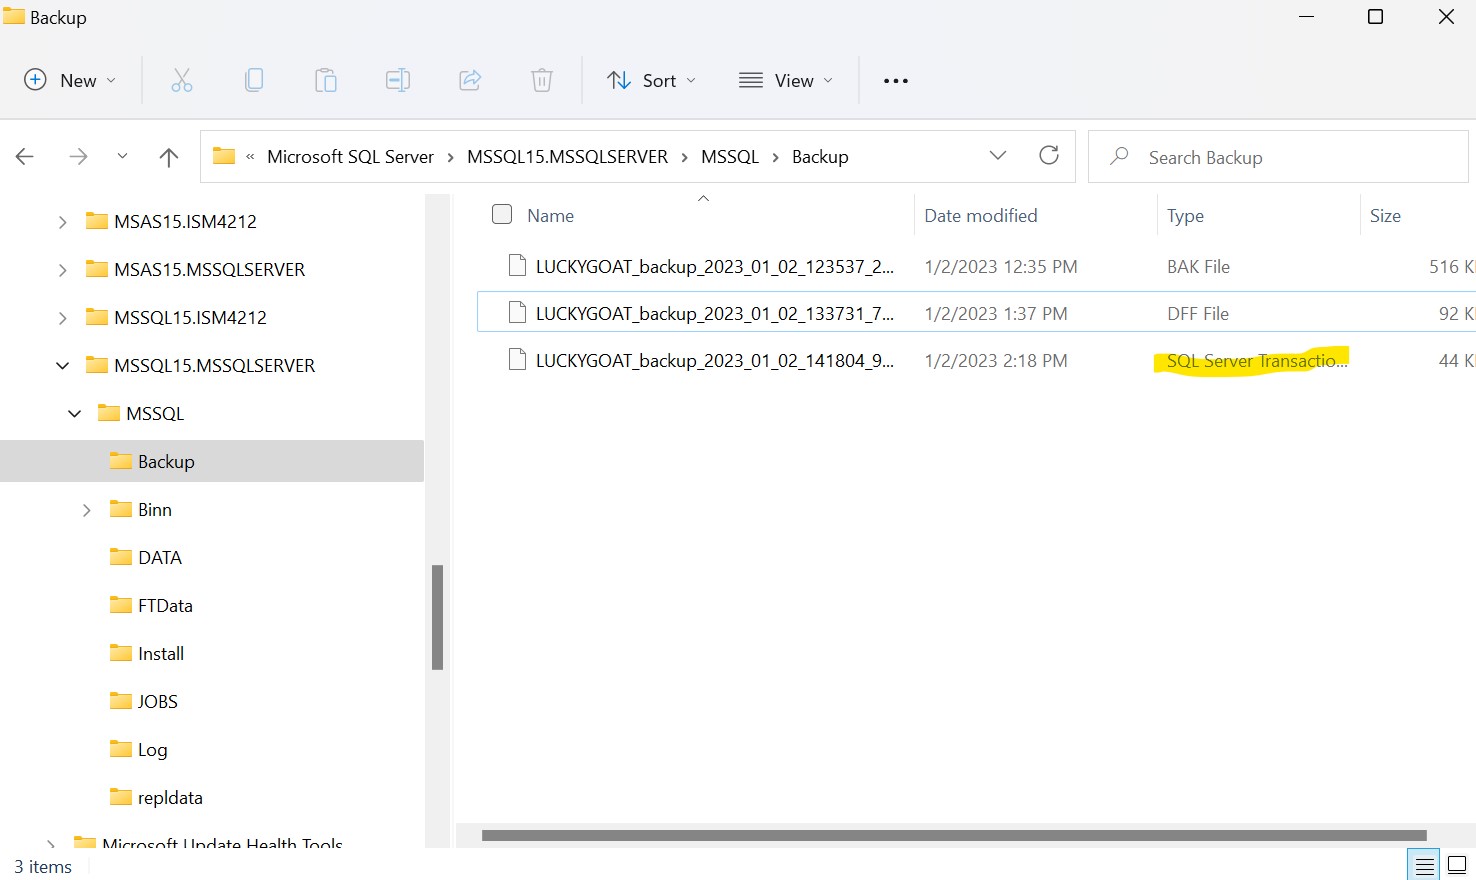
Task: Go up one folder level
Action: pyautogui.click(x=169, y=157)
